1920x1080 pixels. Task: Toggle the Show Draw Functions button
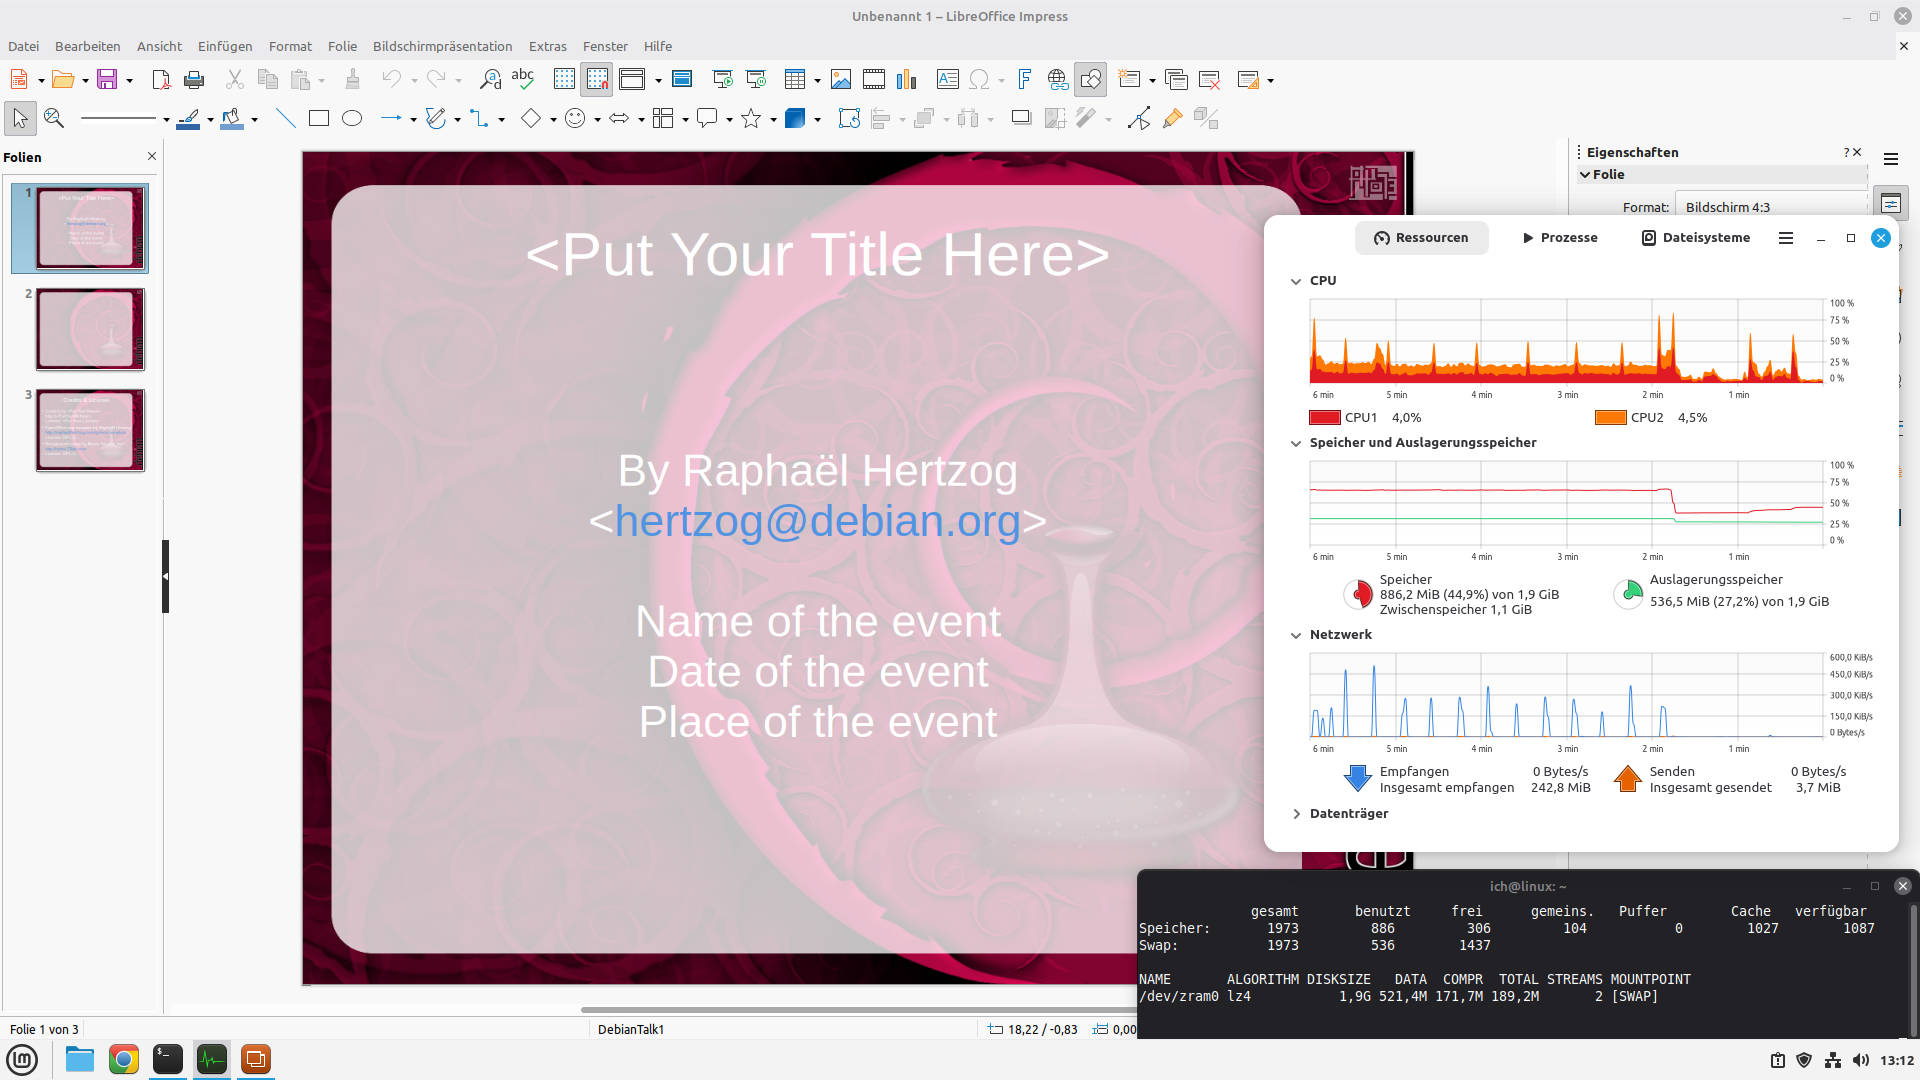1091,80
